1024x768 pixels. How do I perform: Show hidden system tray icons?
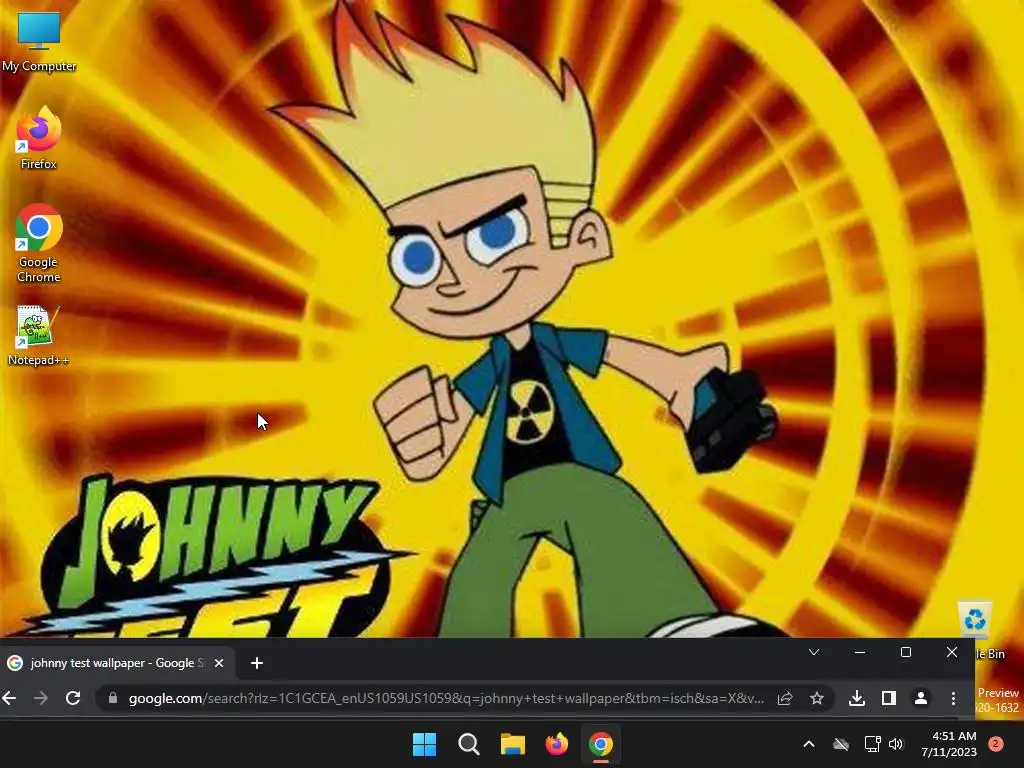[x=808, y=744]
